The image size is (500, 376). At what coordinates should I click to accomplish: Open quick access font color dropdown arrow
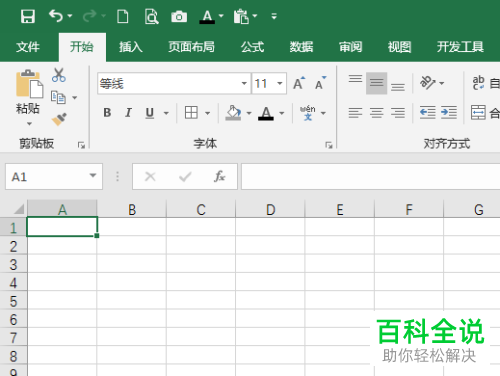coord(221,16)
